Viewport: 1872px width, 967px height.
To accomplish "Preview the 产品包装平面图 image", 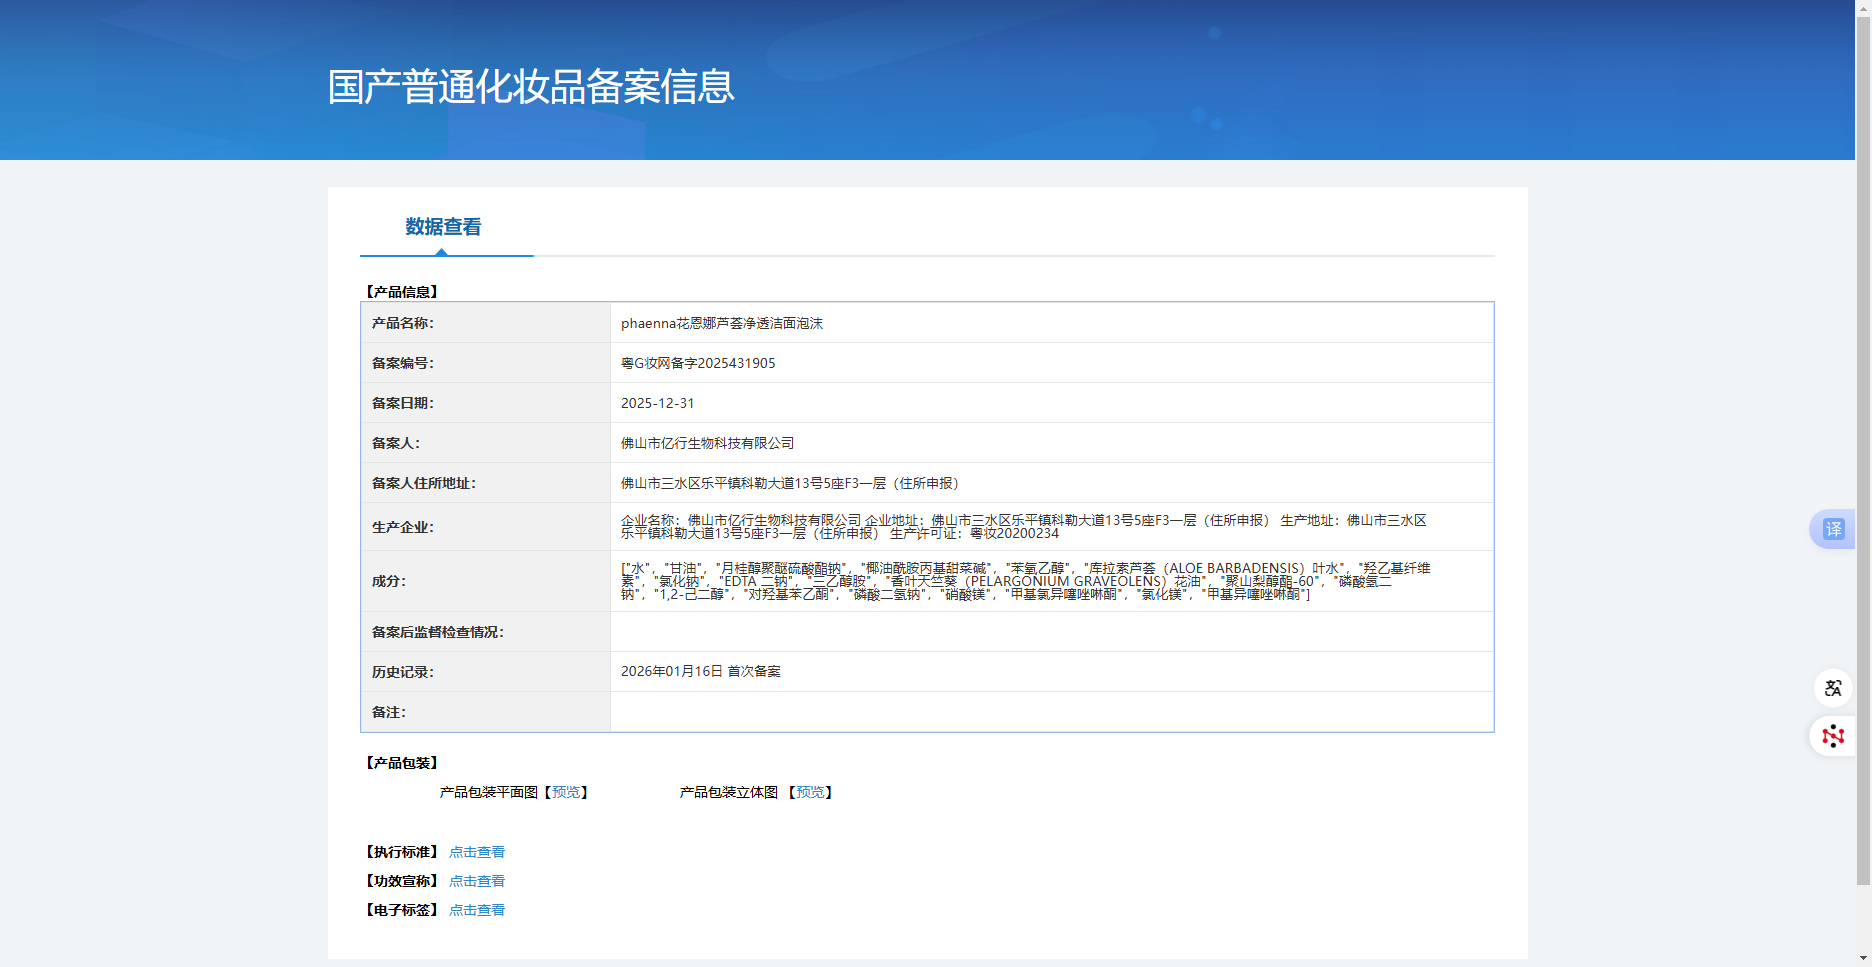I will pyautogui.click(x=566, y=792).
